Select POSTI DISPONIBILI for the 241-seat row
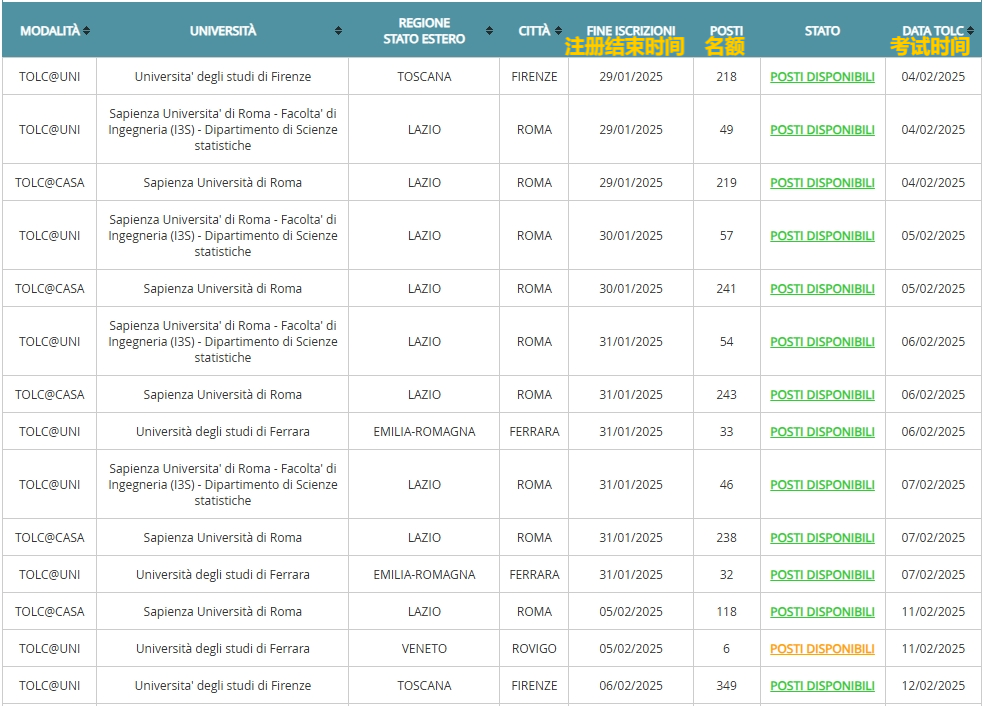 (822, 289)
